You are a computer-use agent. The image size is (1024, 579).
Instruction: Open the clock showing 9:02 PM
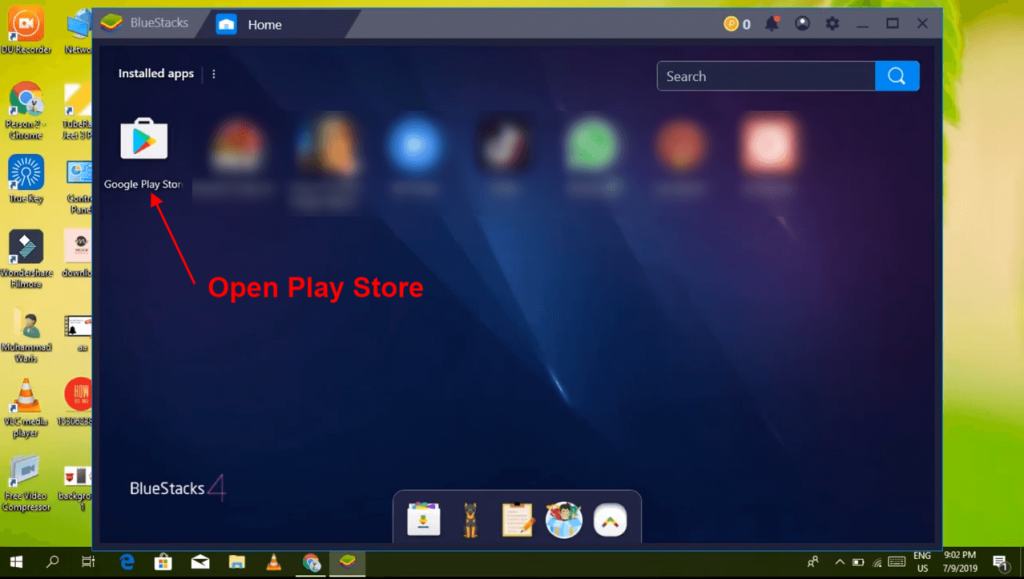tap(960, 562)
